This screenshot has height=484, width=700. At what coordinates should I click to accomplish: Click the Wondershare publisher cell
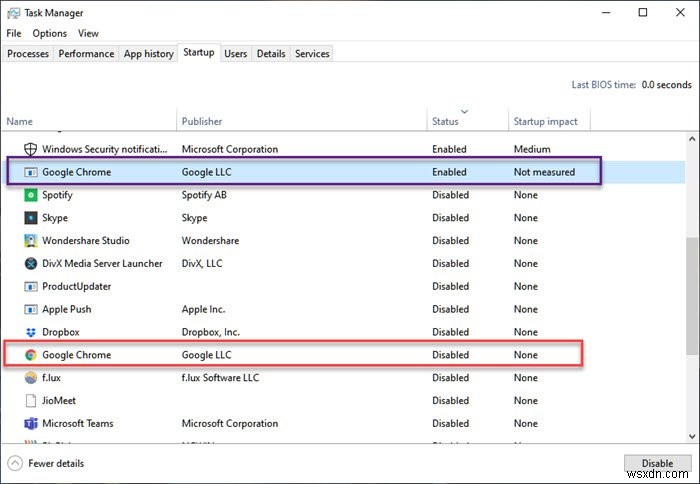click(x=210, y=241)
